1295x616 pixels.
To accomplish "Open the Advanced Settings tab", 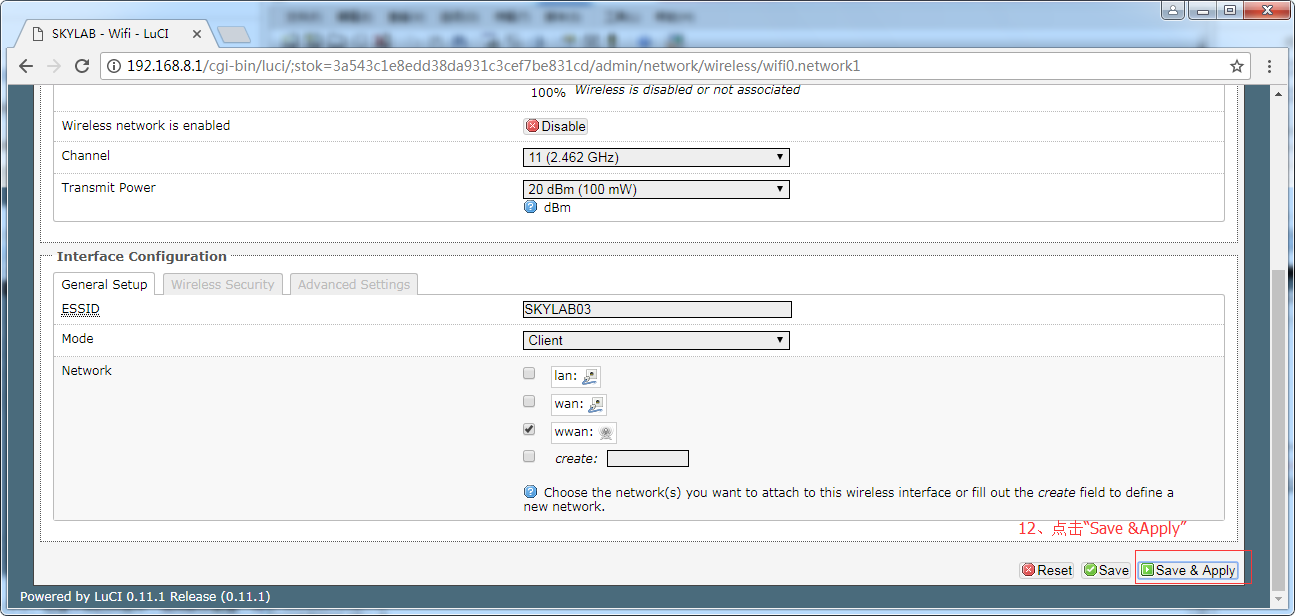I will [x=354, y=285].
